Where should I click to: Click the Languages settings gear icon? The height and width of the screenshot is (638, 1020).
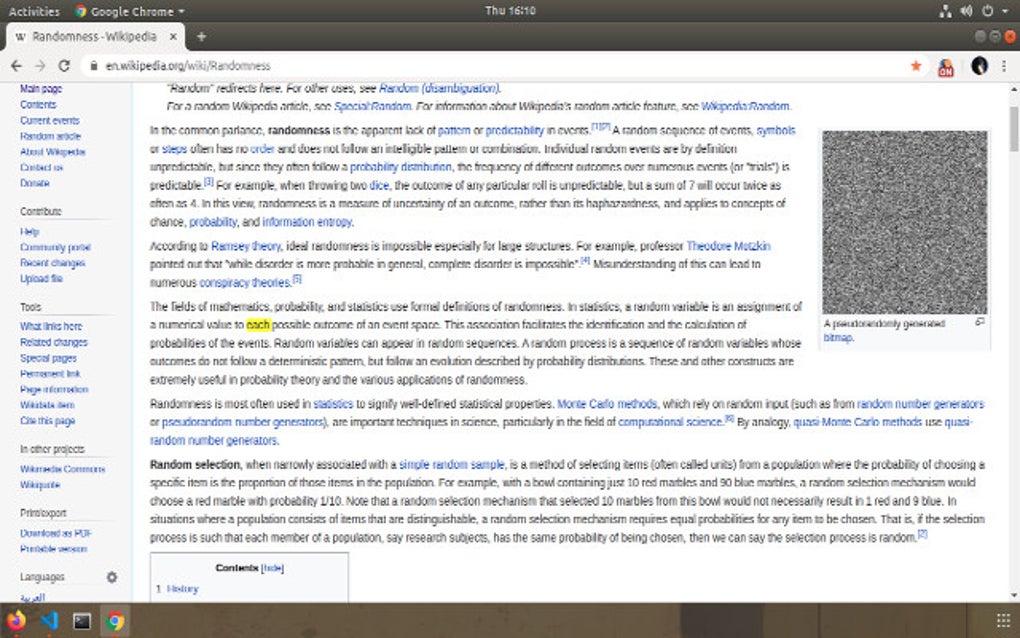(112, 577)
